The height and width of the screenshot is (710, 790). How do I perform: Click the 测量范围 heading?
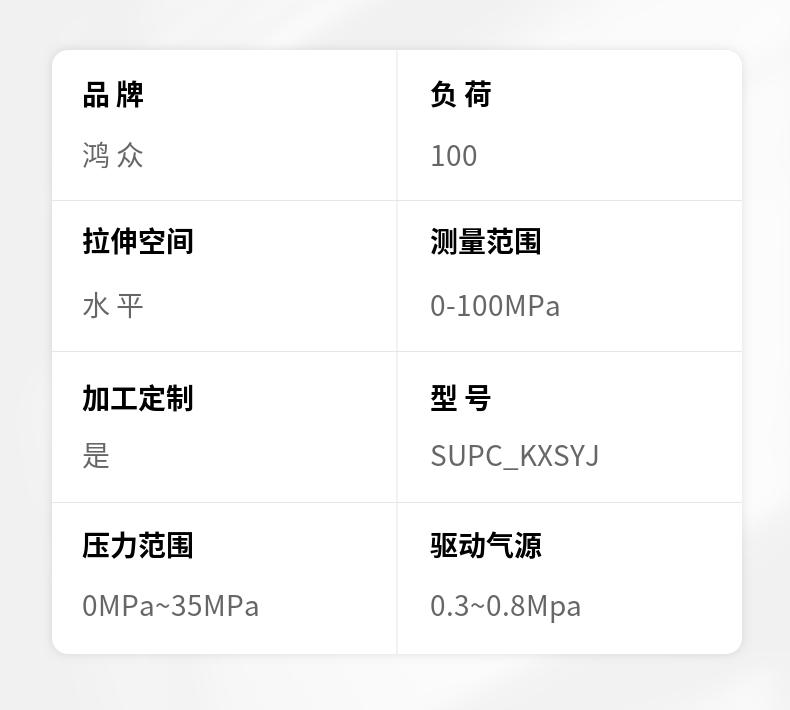(486, 241)
